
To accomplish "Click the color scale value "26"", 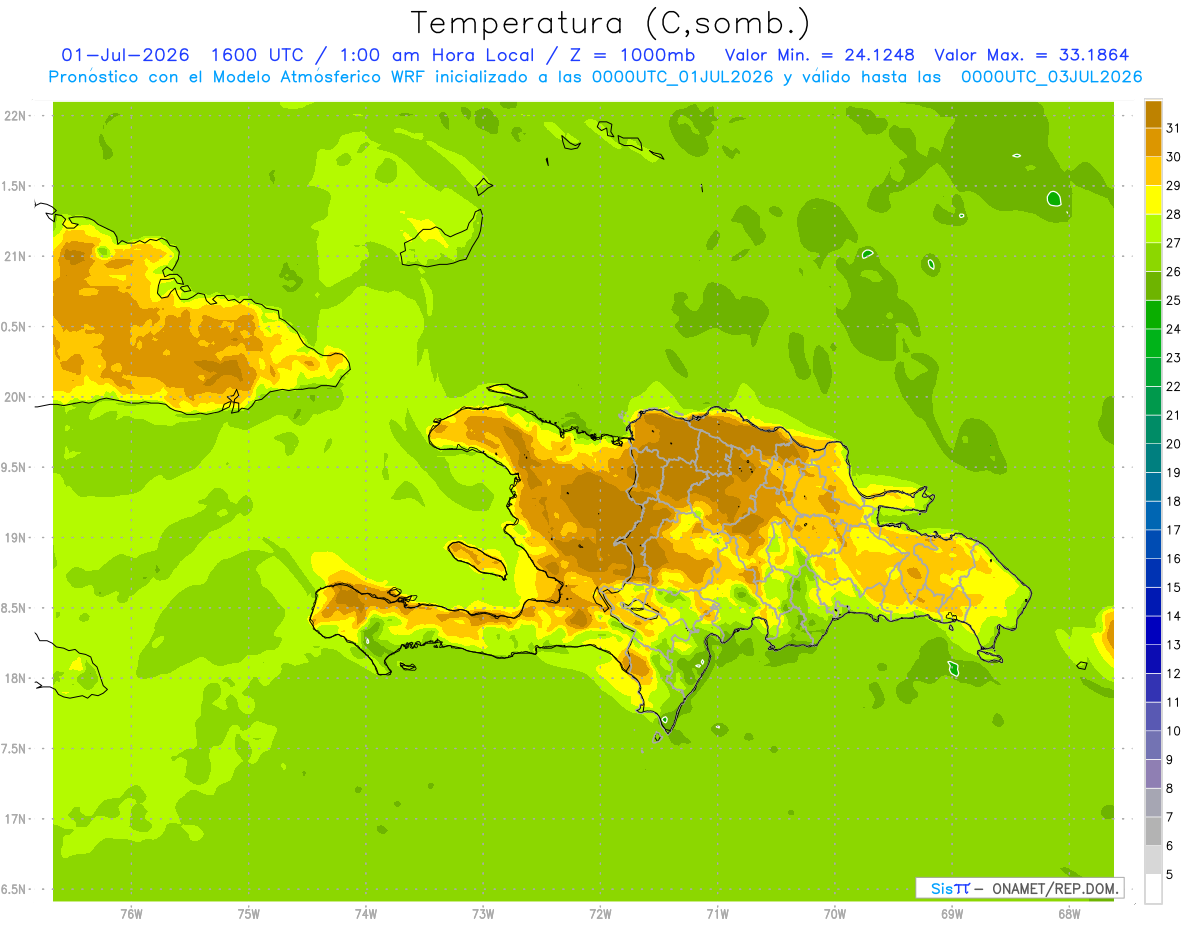I will pyautogui.click(x=1173, y=272).
